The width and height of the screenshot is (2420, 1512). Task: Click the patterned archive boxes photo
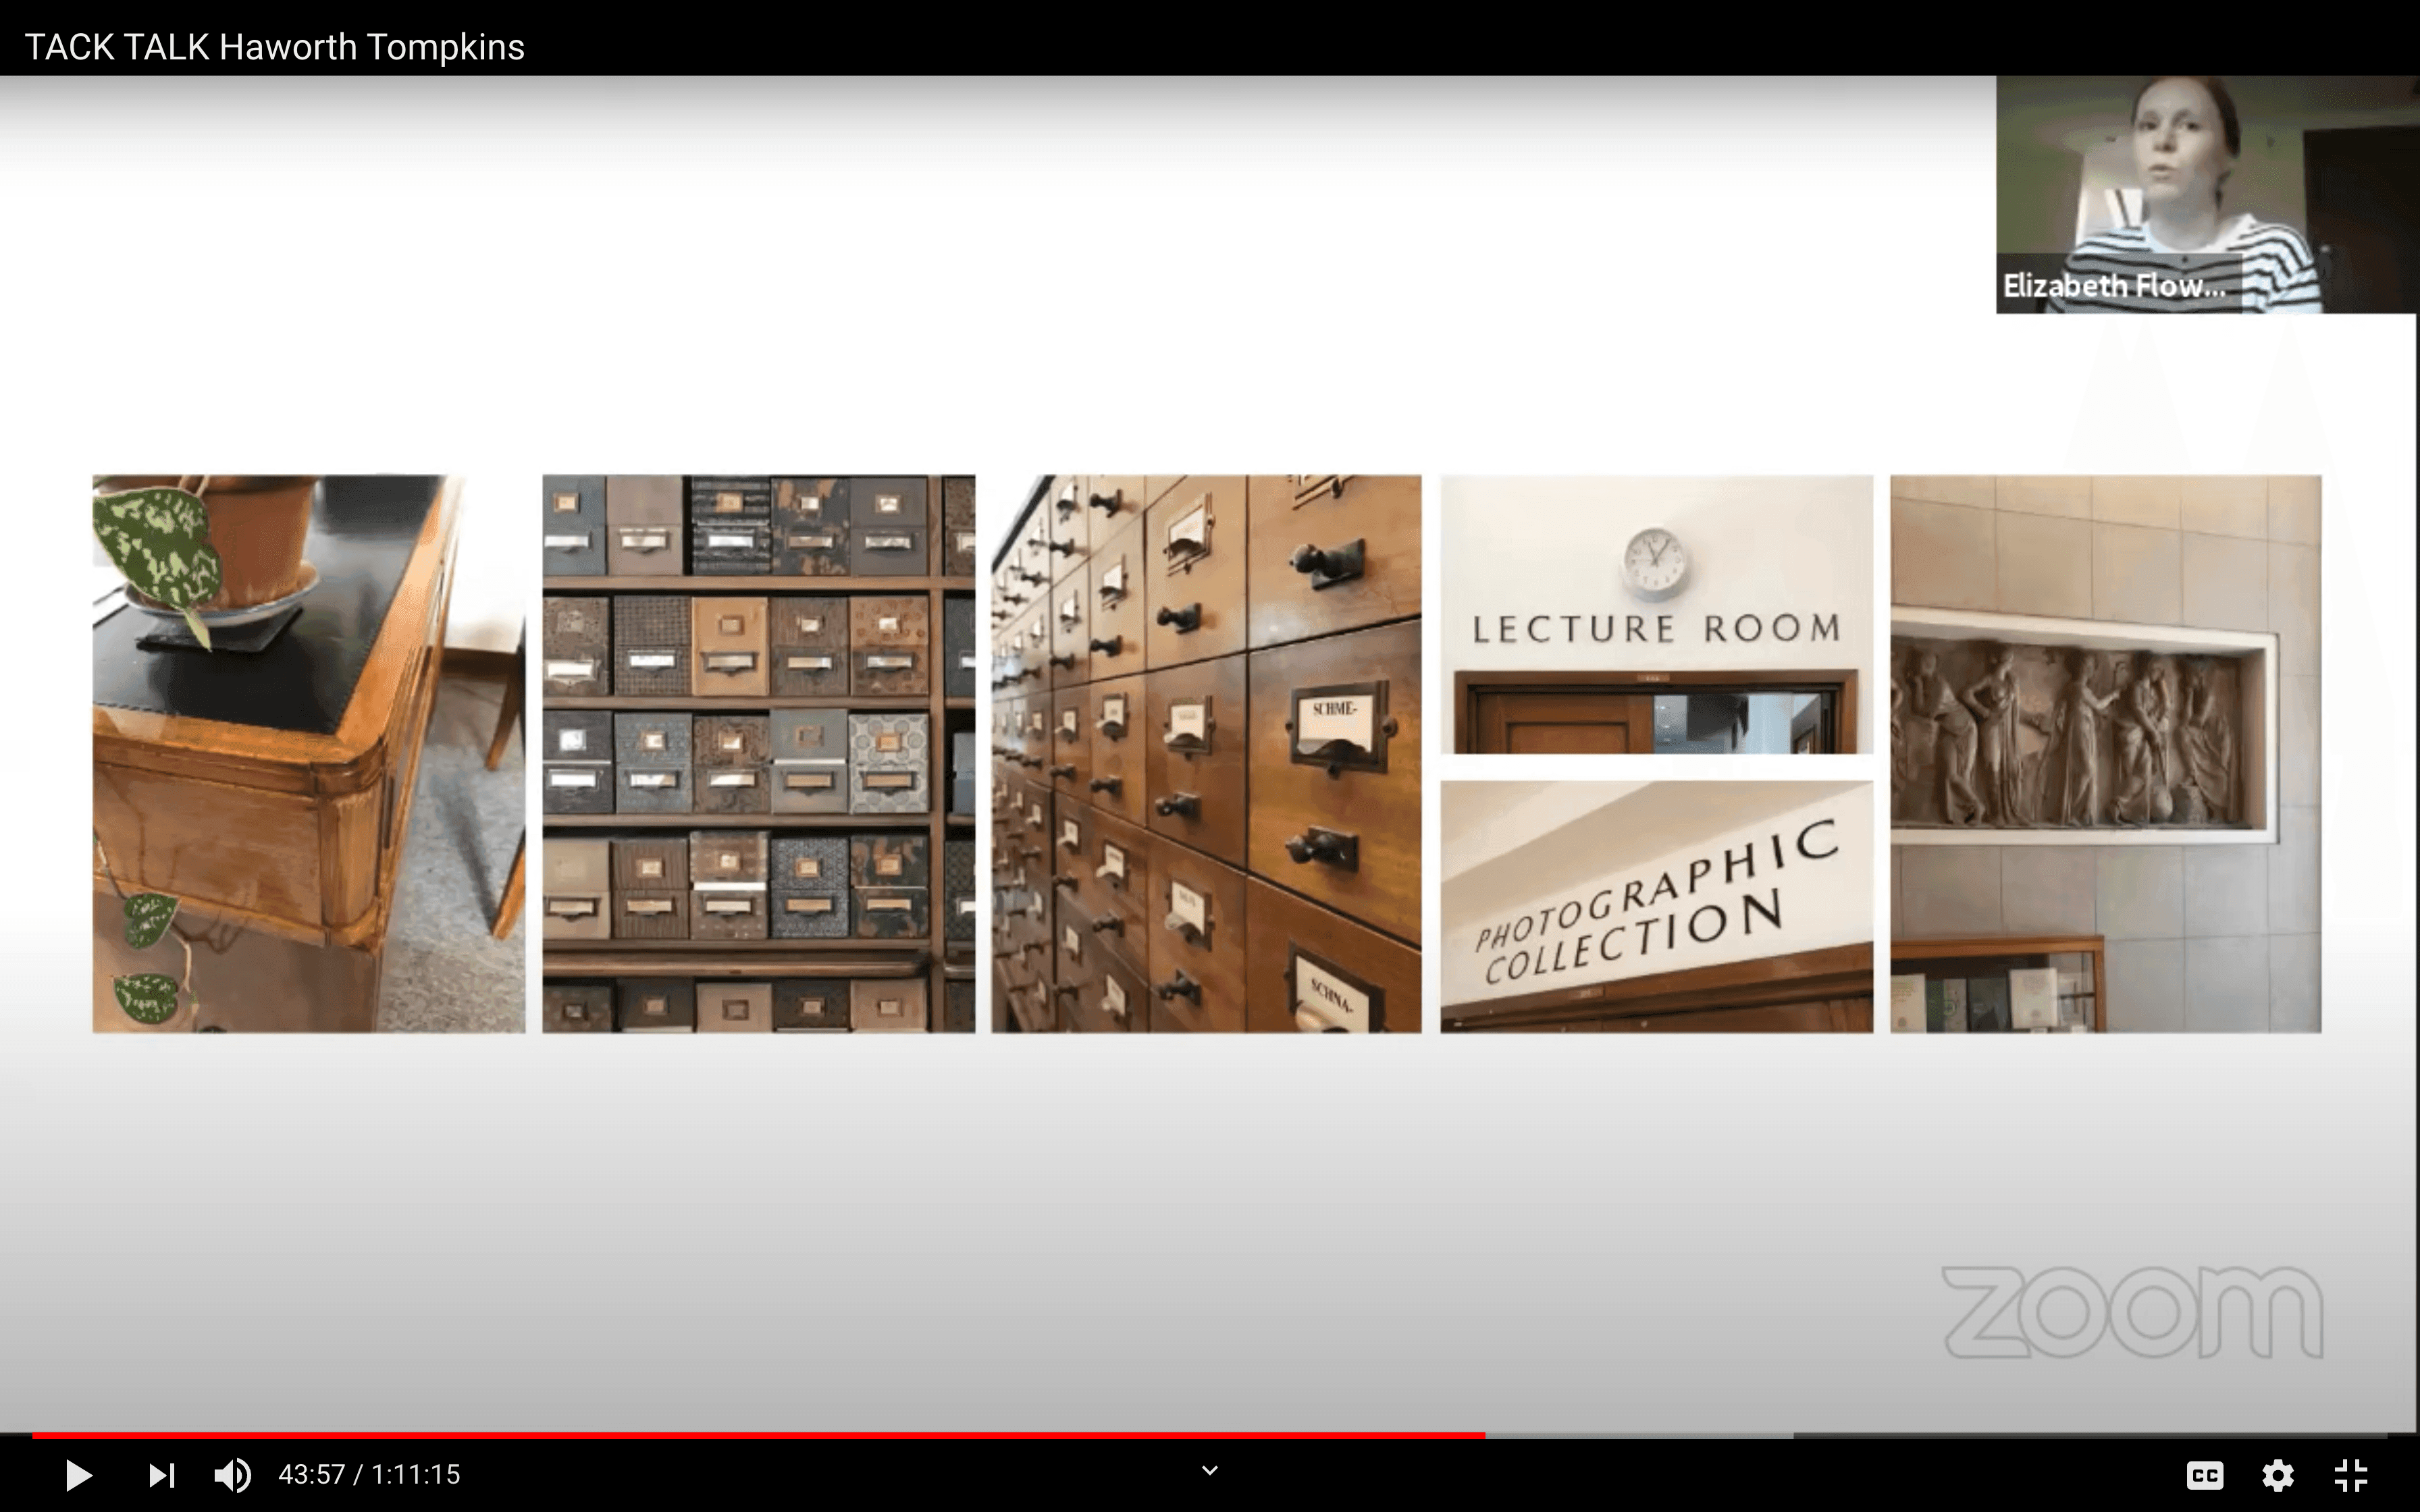point(758,753)
